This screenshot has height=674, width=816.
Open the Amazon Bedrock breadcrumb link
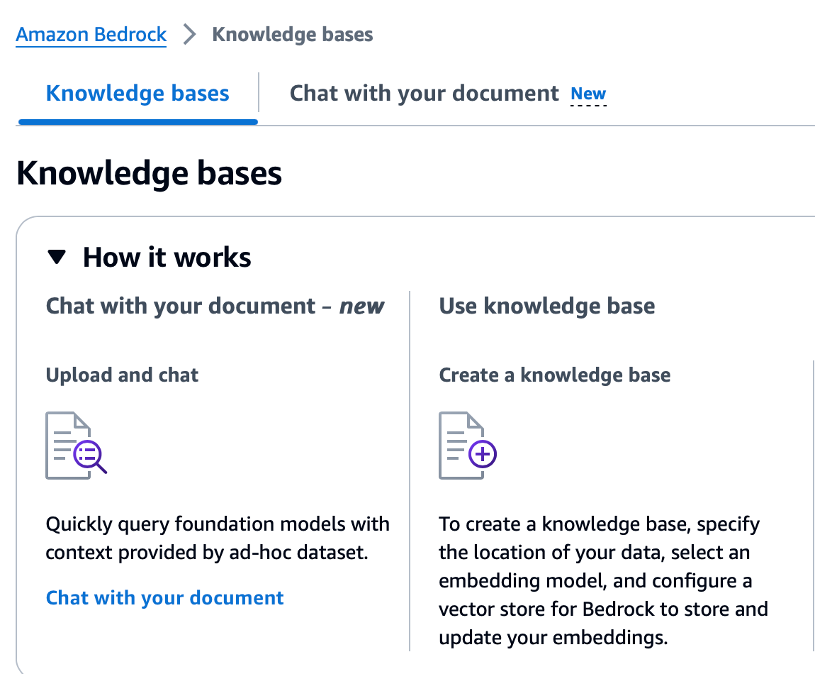point(91,35)
